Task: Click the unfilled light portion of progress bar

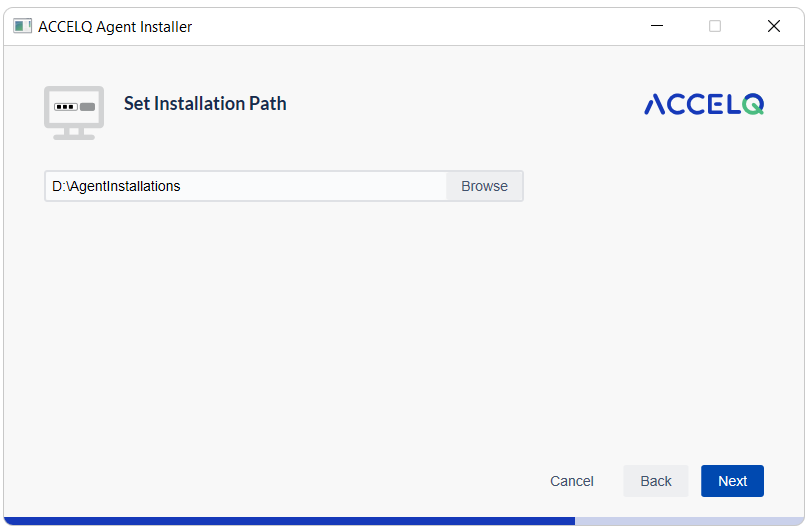Action: [689, 521]
